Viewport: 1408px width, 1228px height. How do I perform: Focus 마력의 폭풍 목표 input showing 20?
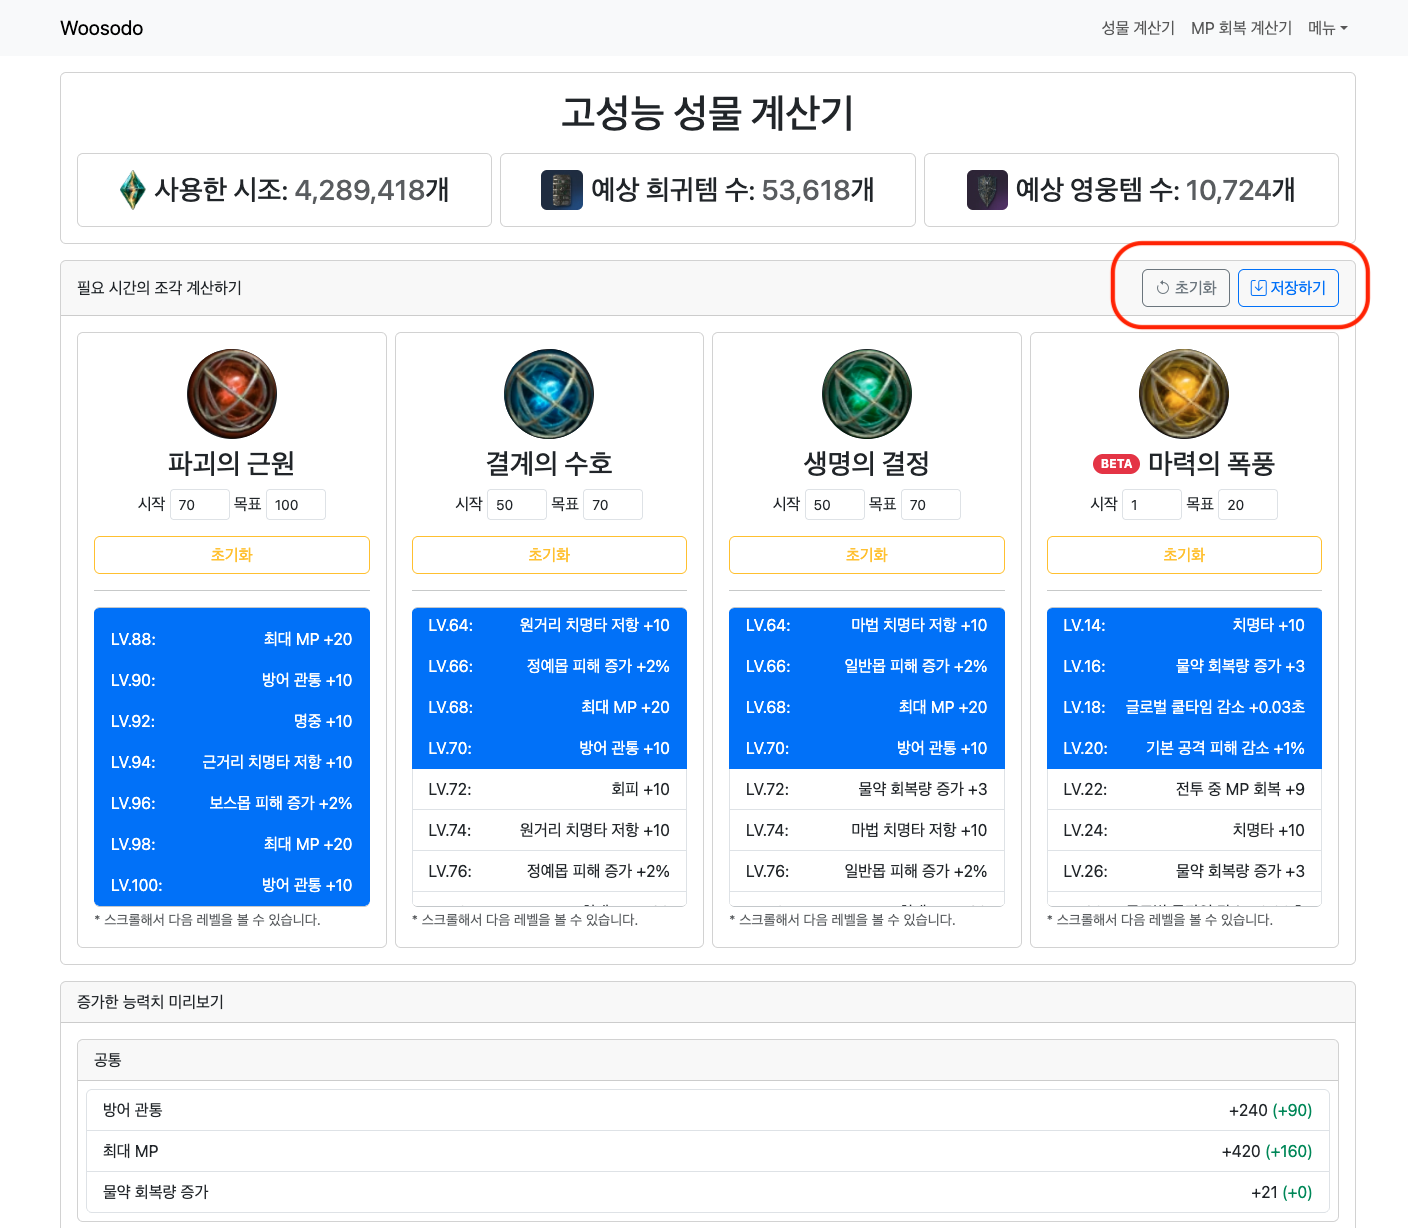tap(1248, 505)
